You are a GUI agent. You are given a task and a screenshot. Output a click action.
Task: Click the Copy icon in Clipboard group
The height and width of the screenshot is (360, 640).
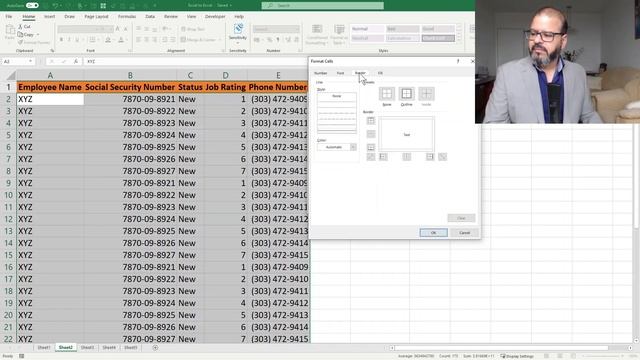20,34
